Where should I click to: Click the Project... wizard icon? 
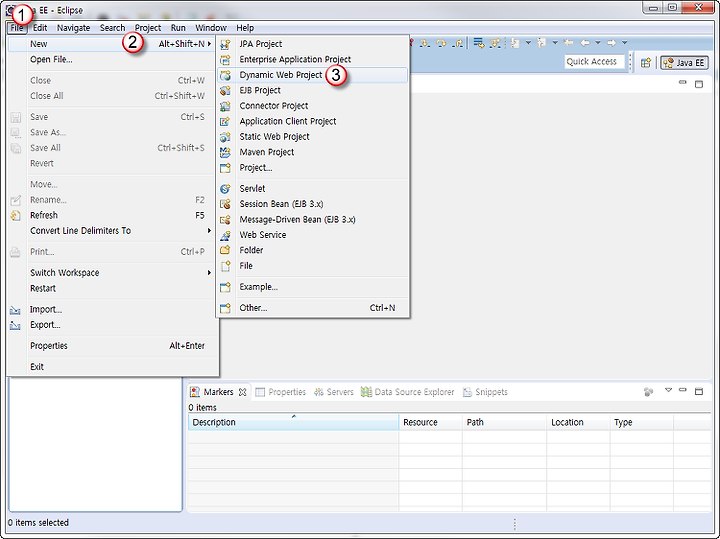coord(225,168)
